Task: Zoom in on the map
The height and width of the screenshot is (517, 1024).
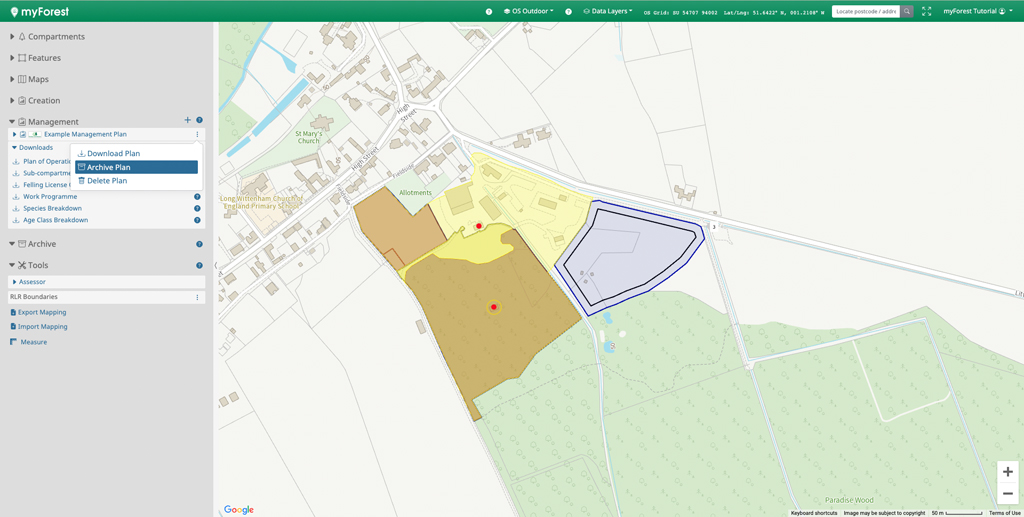Action: 1007,472
